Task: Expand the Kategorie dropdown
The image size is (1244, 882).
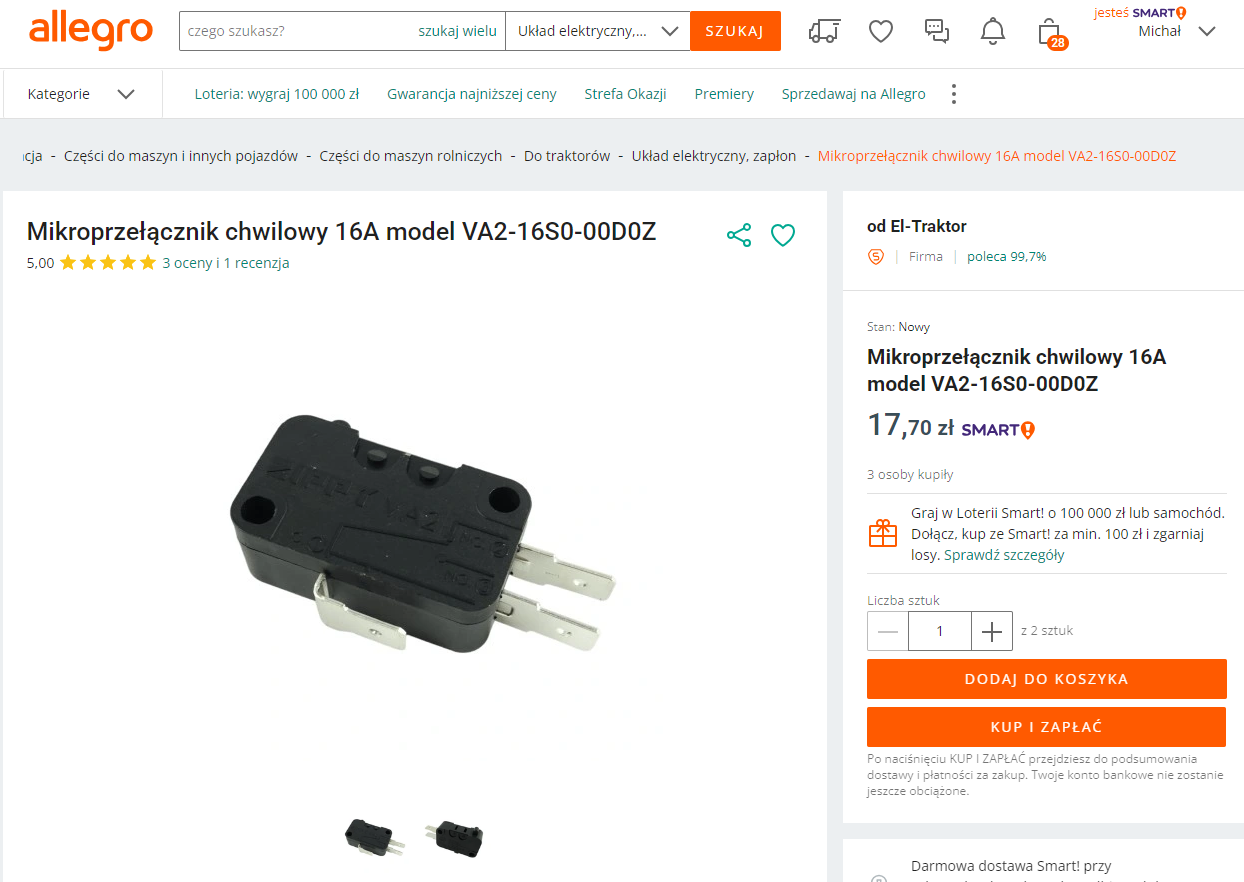Action: [81, 94]
